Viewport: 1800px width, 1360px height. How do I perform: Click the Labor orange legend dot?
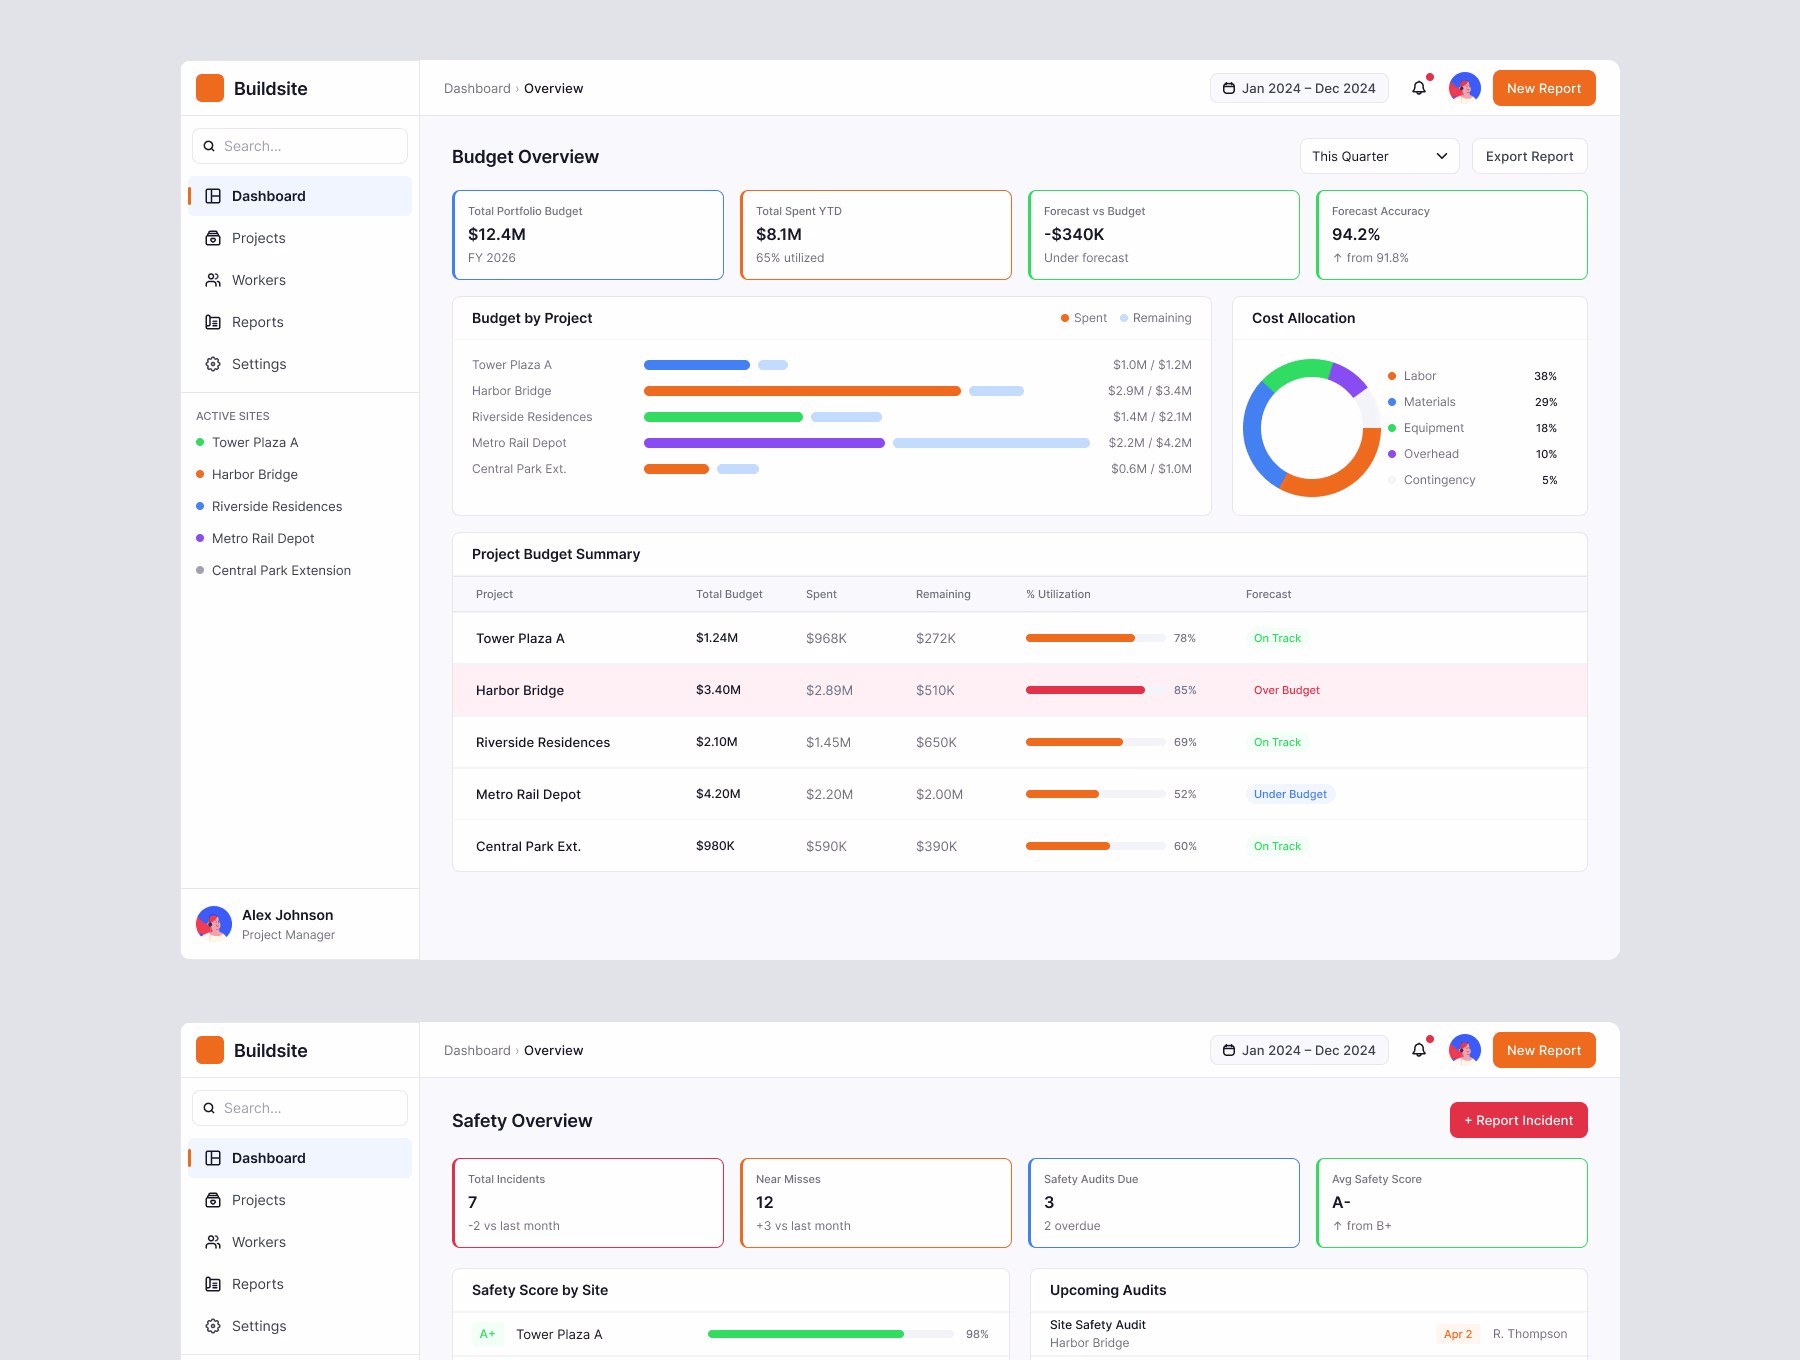click(x=1391, y=376)
